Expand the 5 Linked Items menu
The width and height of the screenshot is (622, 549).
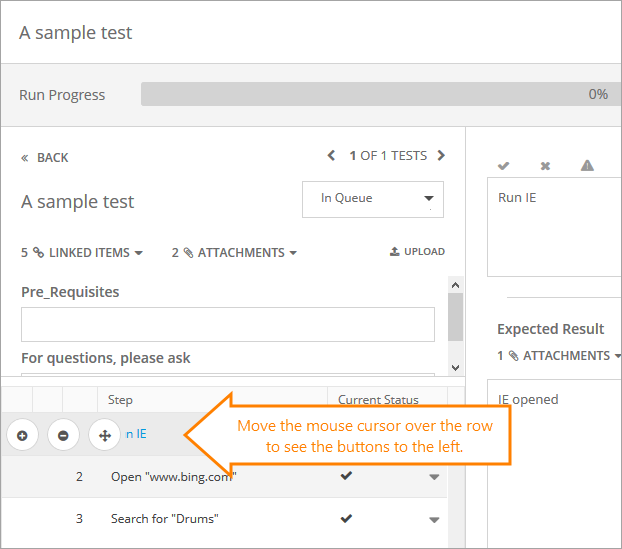82,253
